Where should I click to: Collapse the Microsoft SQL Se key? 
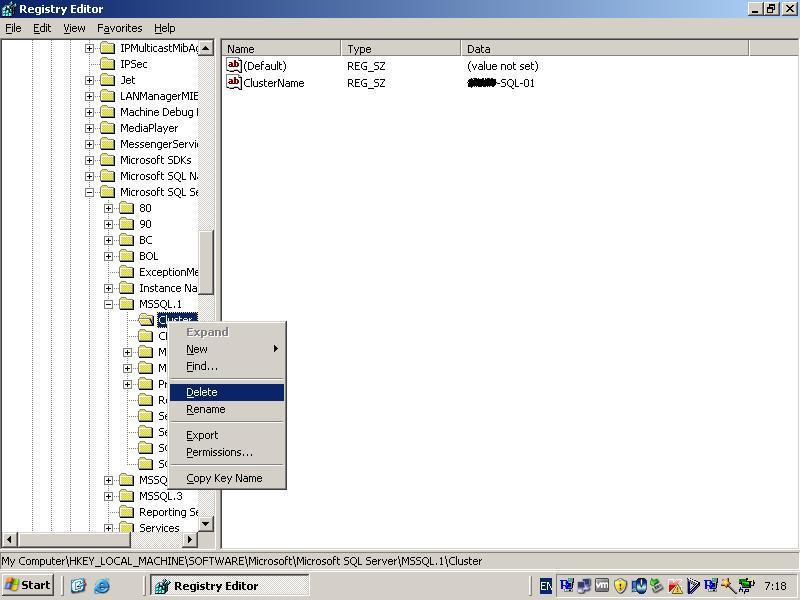pos(89,192)
